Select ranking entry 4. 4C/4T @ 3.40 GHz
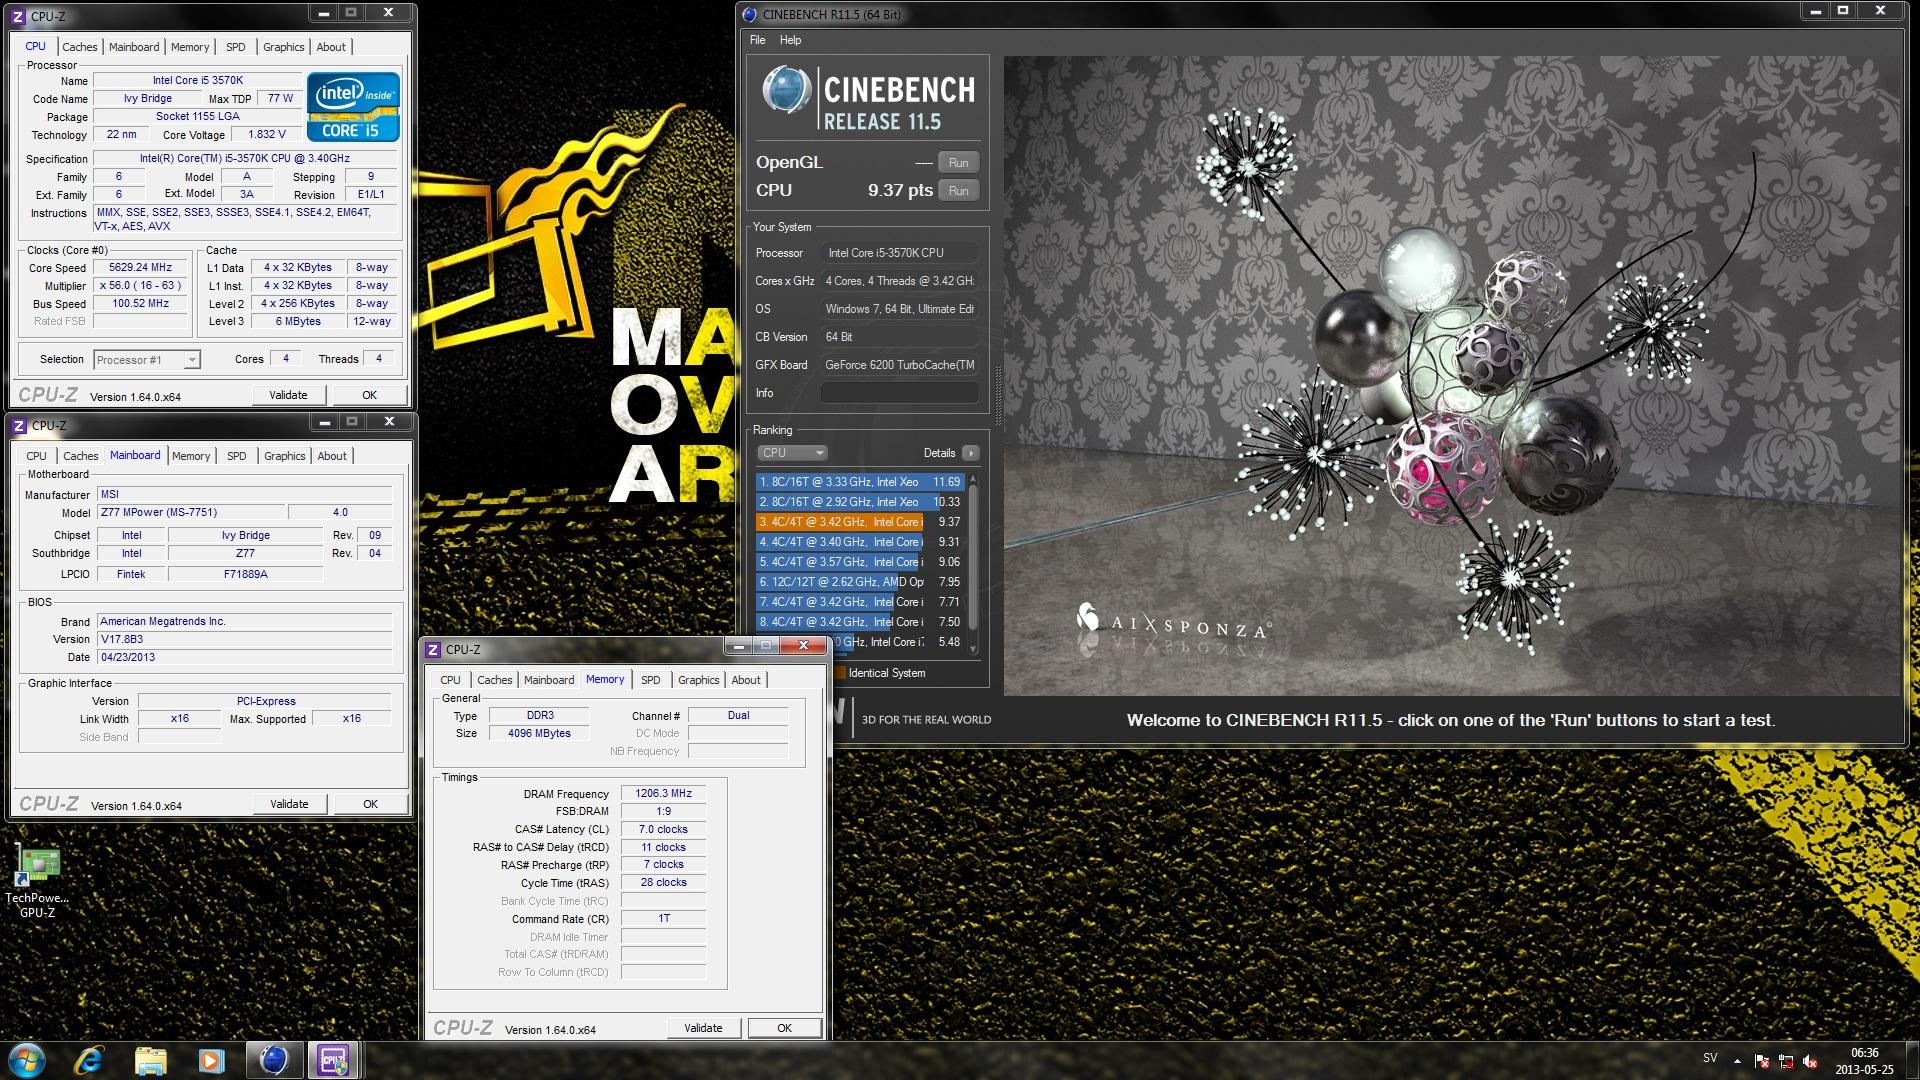Viewport: 1920px width, 1080px height. (x=859, y=542)
